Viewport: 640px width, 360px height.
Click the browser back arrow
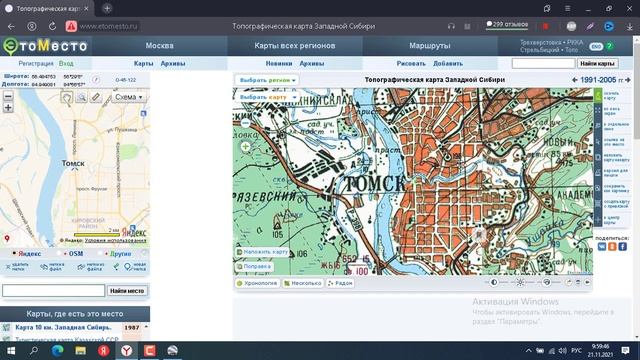point(11,26)
